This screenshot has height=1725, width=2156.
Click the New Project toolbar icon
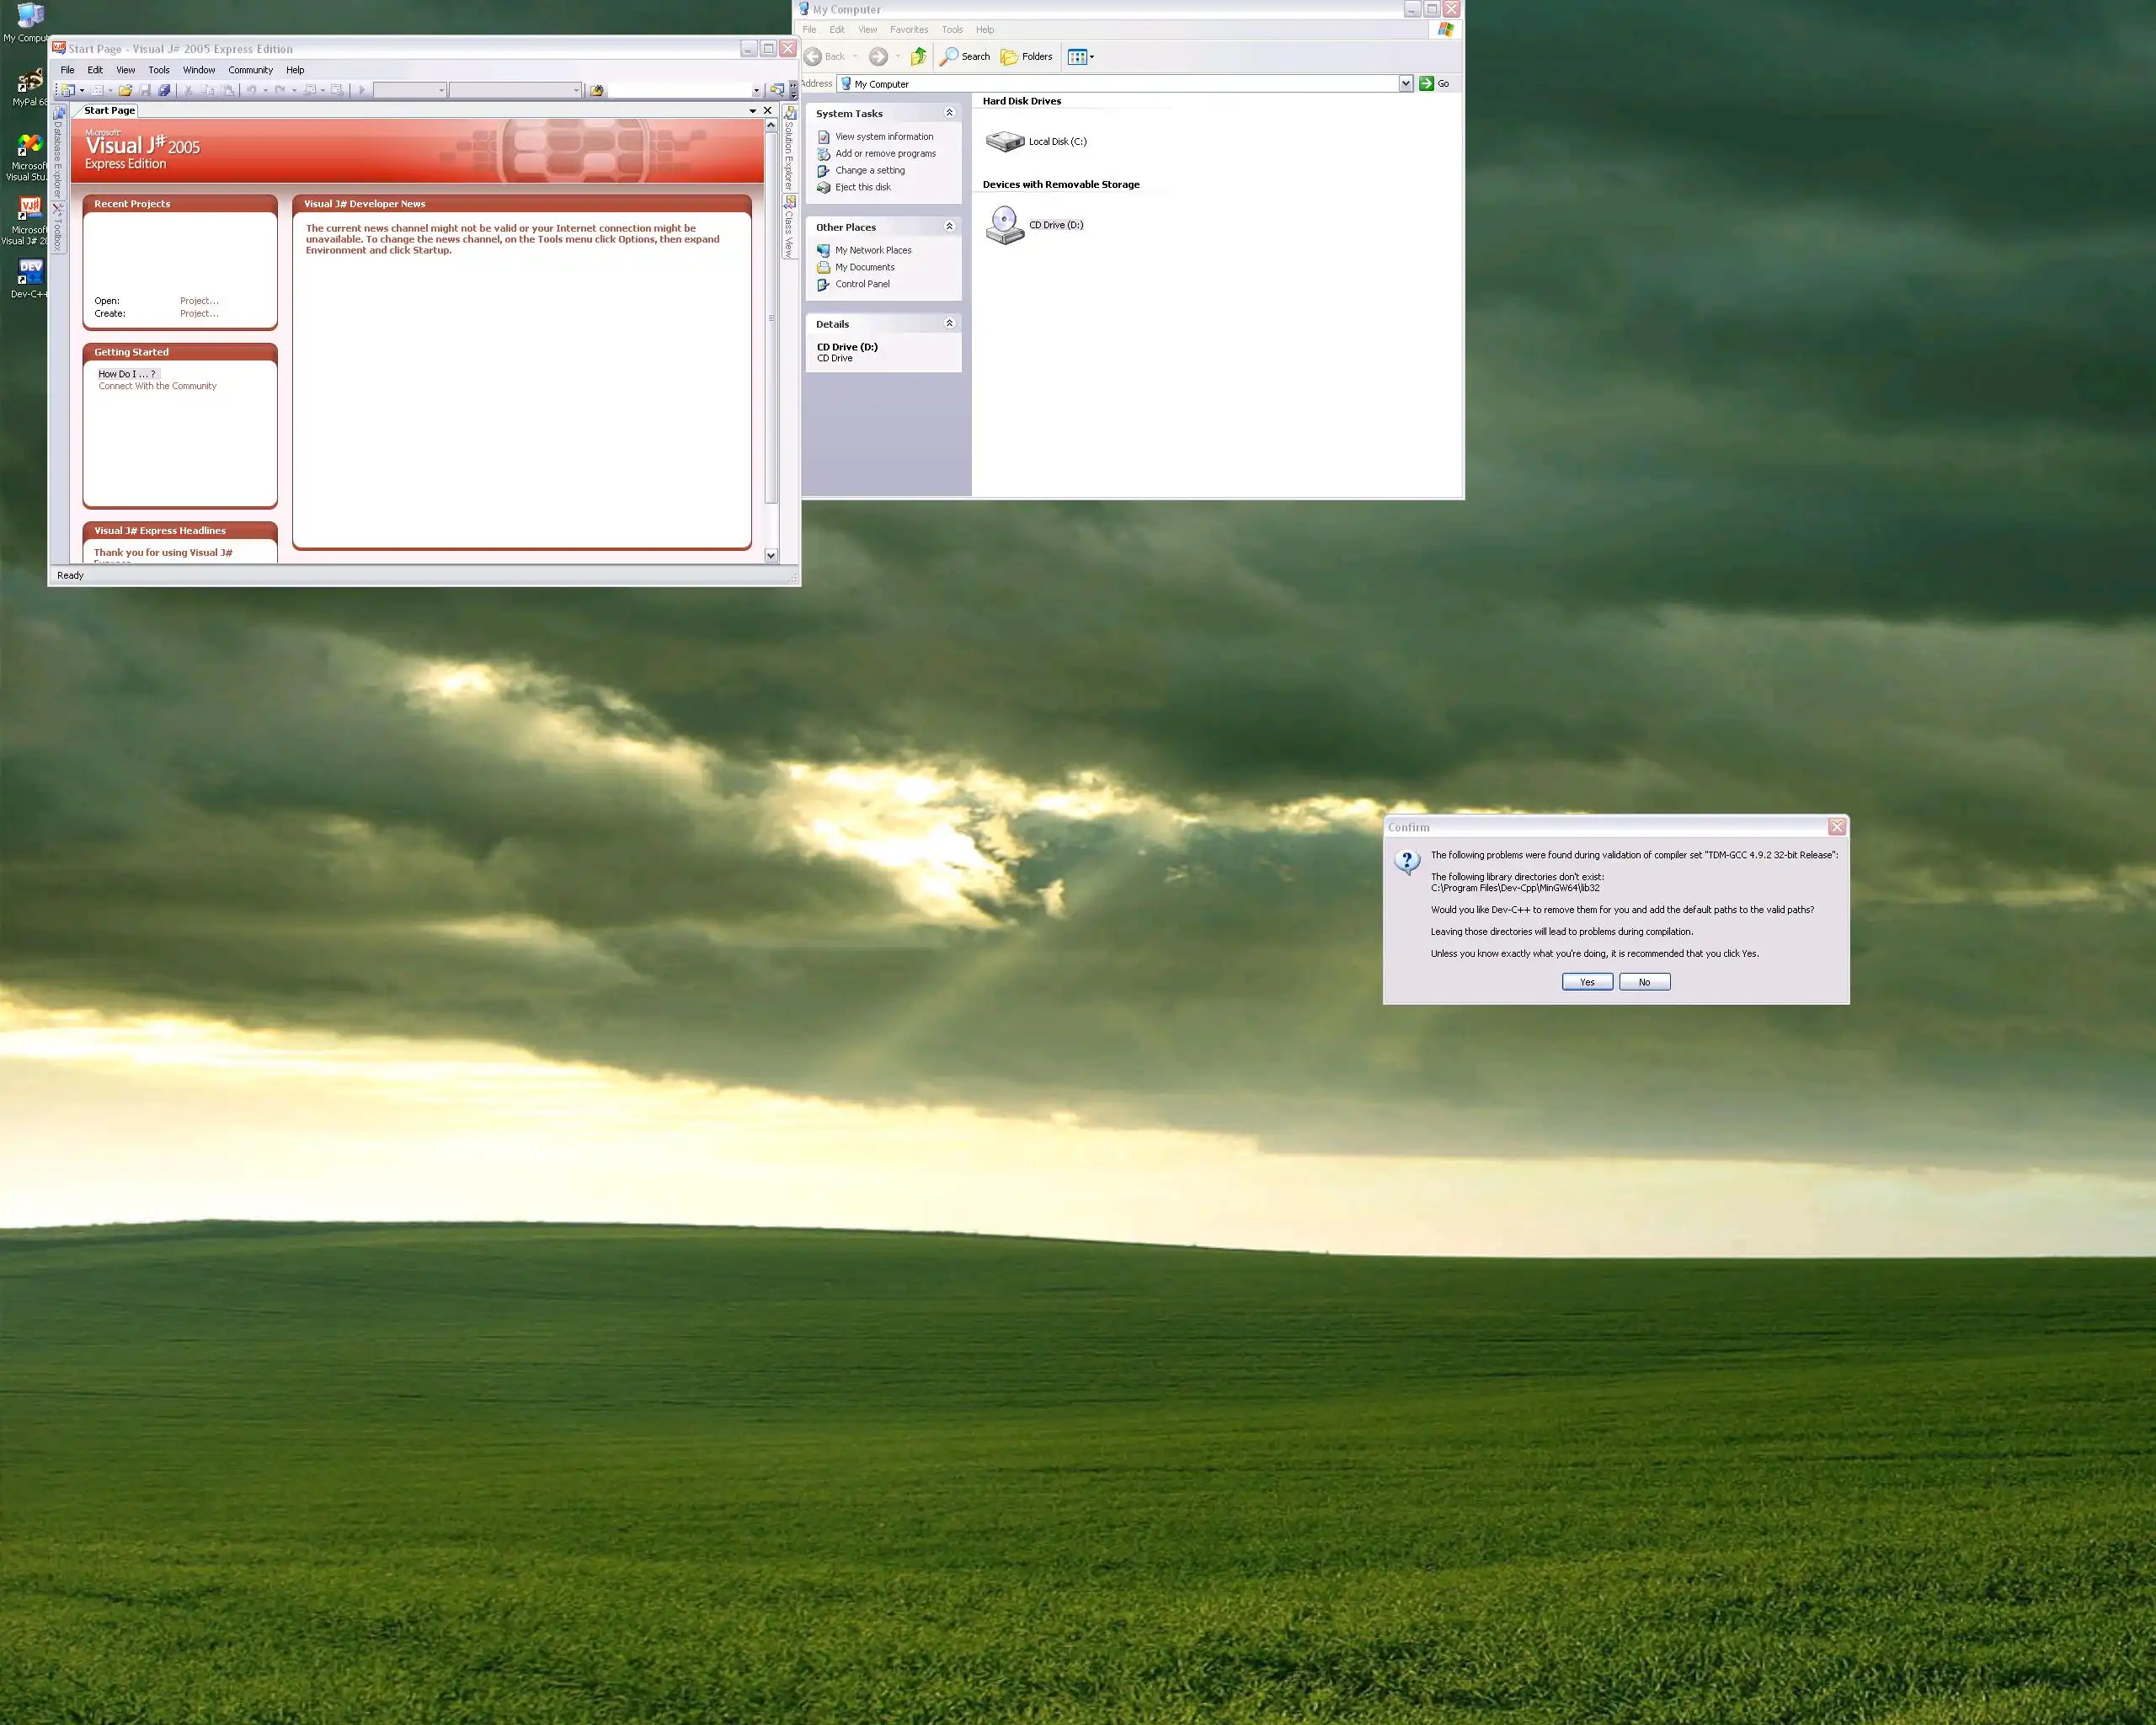(x=68, y=90)
